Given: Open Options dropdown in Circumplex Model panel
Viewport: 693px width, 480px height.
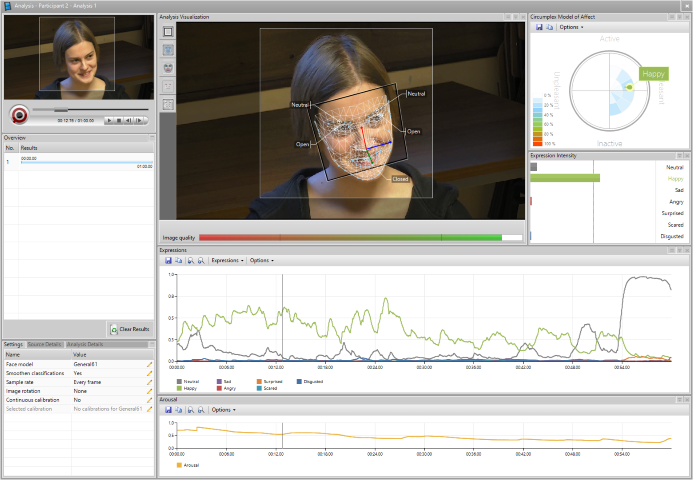Looking at the screenshot, I should pyautogui.click(x=571, y=27).
